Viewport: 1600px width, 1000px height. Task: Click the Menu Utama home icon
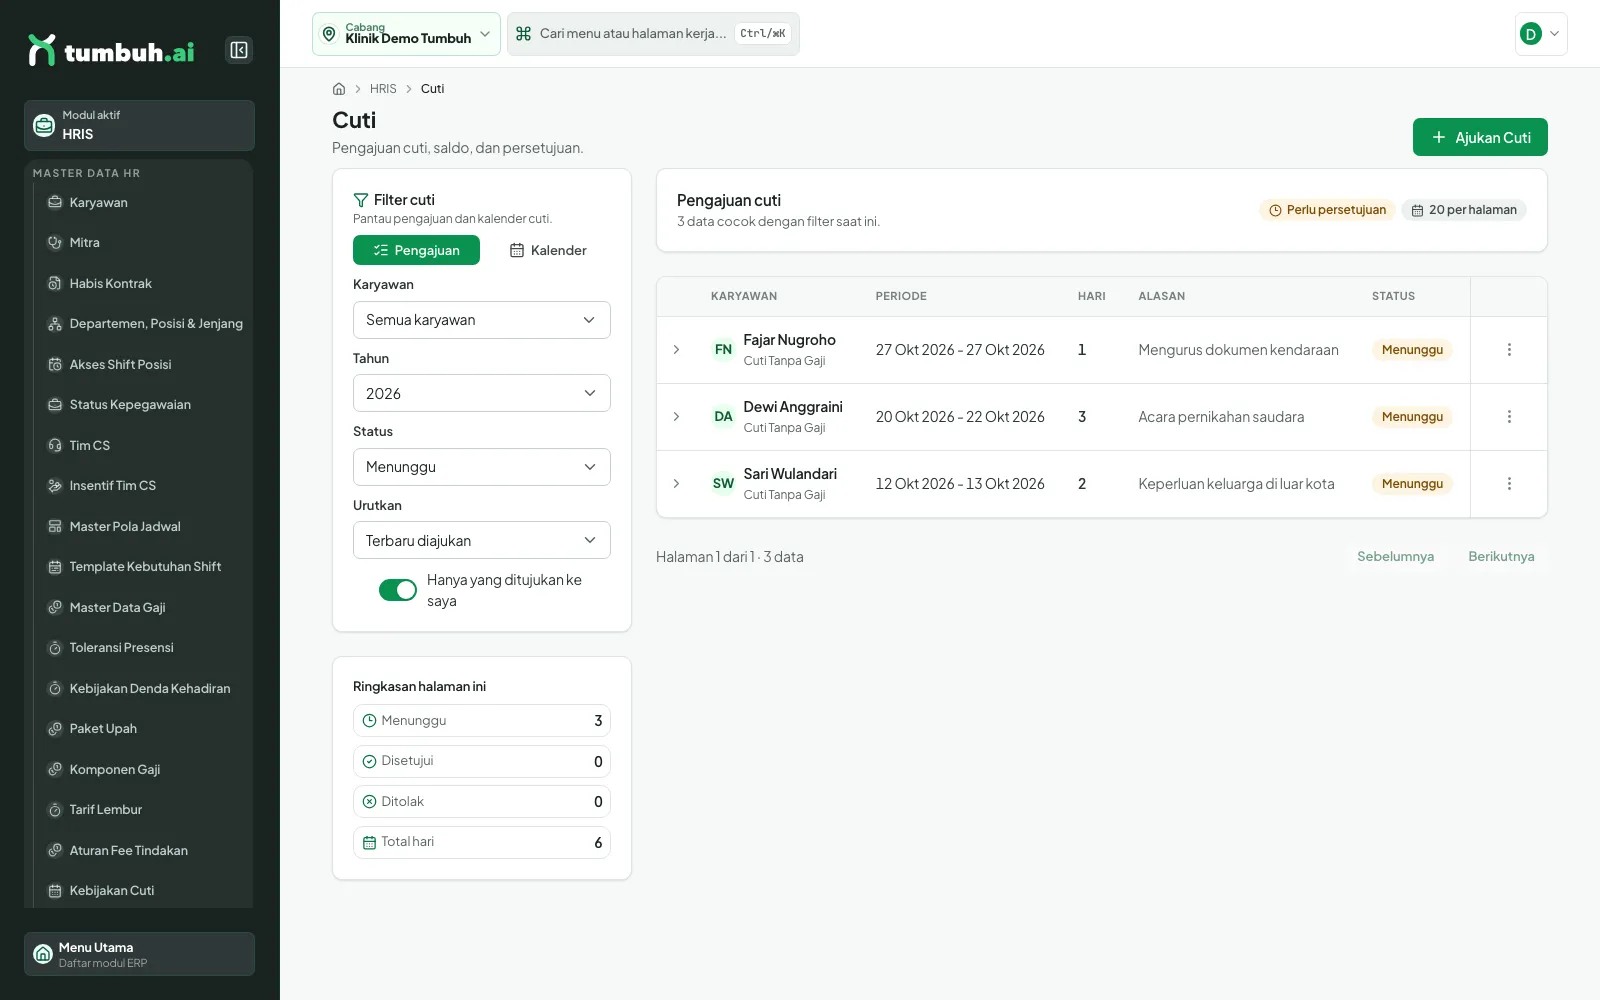[x=43, y=954]
